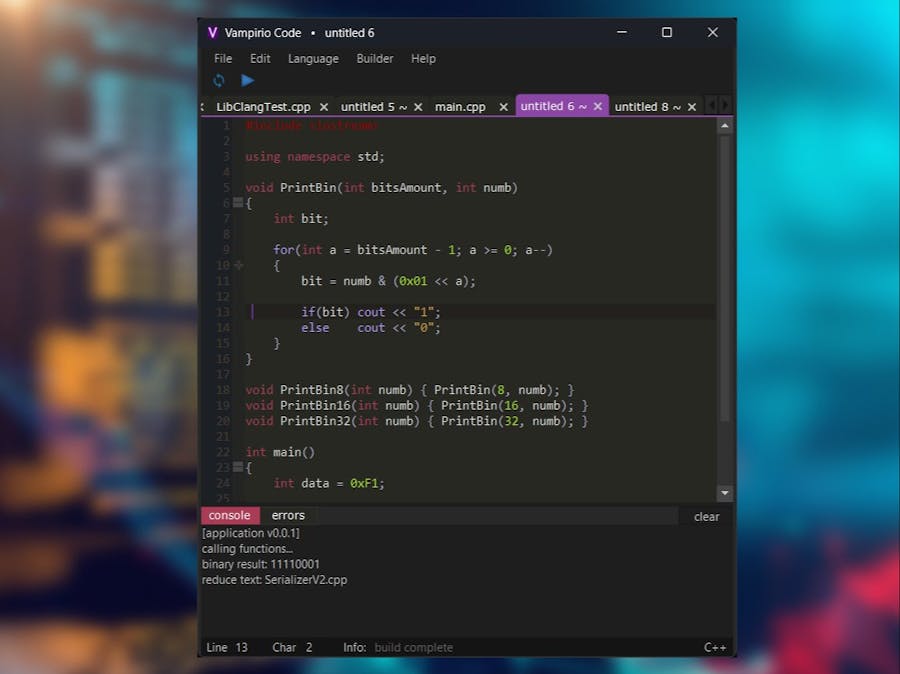Toggle the code fold marker at line 10

pos(239,265)
